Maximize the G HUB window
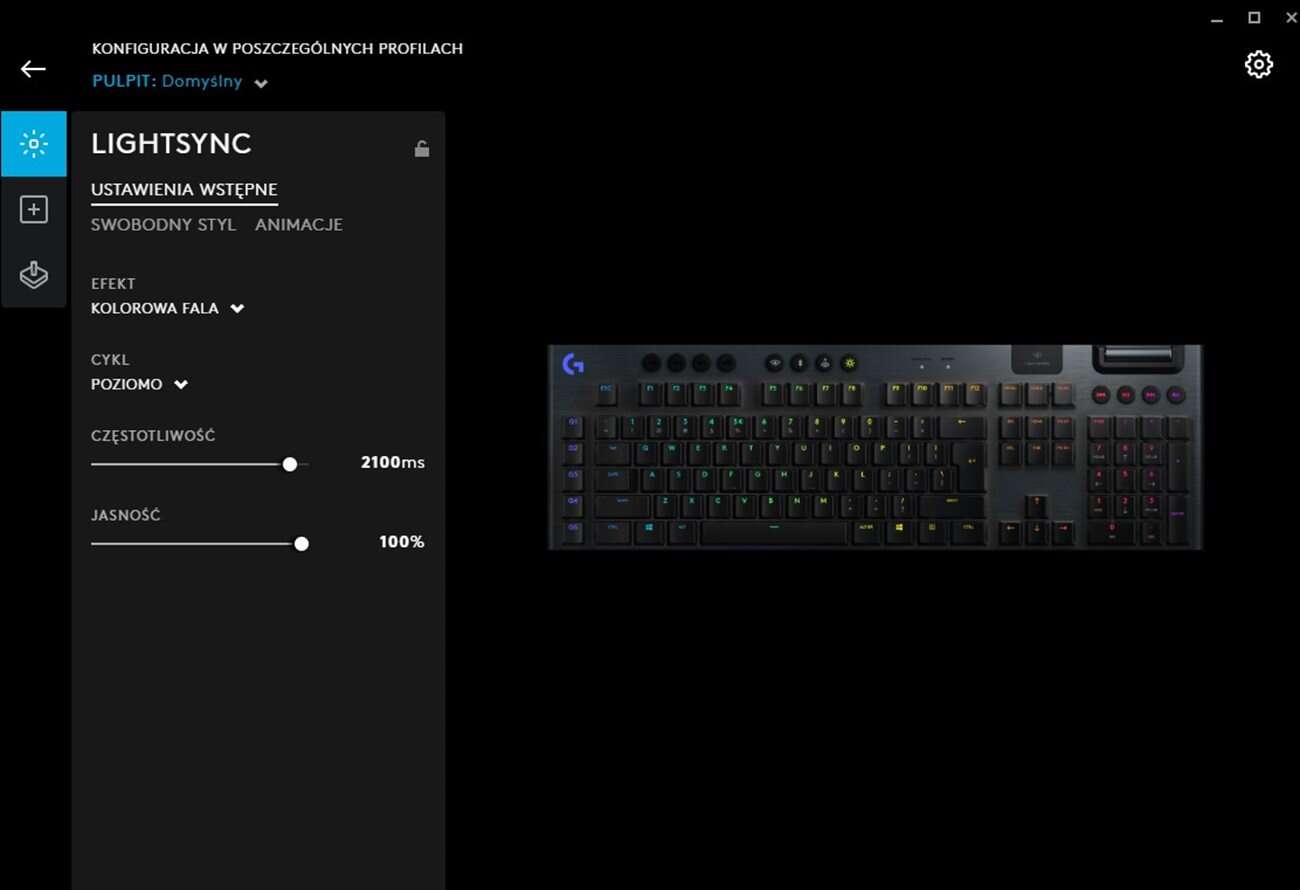 [x=1254, y=18]
